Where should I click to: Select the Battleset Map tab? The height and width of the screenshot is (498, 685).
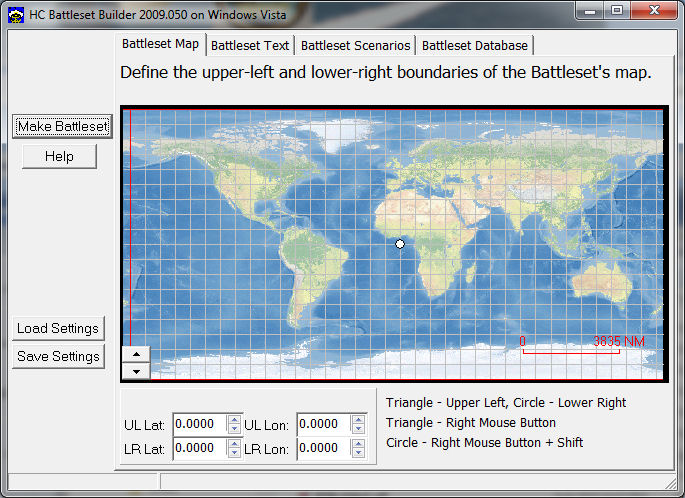pyautogui.click(x=160, y=44)
